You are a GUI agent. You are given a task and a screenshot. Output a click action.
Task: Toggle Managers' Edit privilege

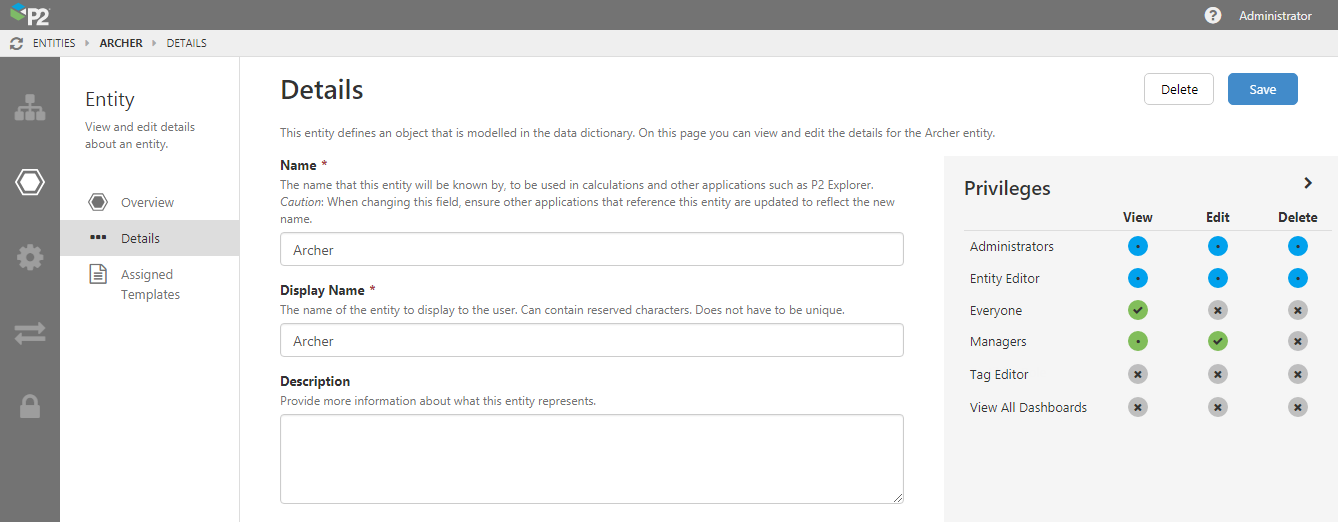point(1217,342)
